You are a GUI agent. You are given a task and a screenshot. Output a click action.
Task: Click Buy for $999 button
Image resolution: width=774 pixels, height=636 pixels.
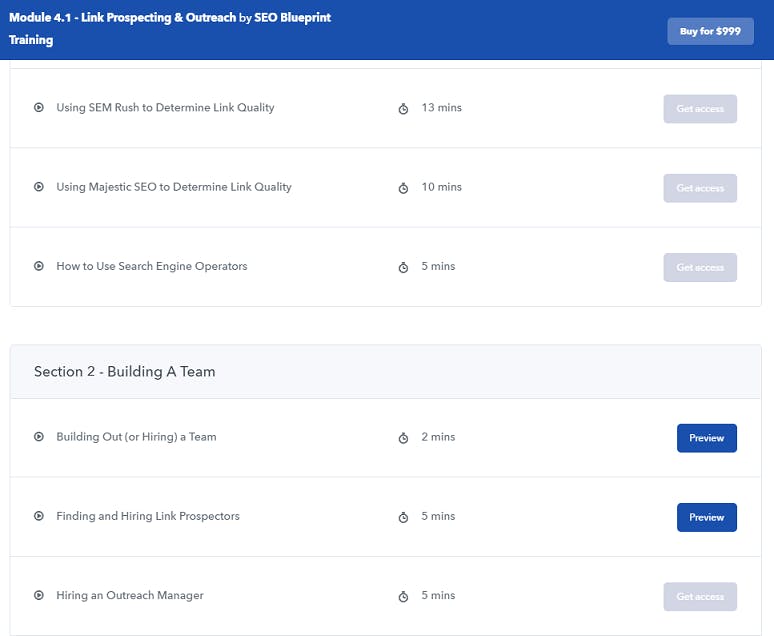pos(710,31)
